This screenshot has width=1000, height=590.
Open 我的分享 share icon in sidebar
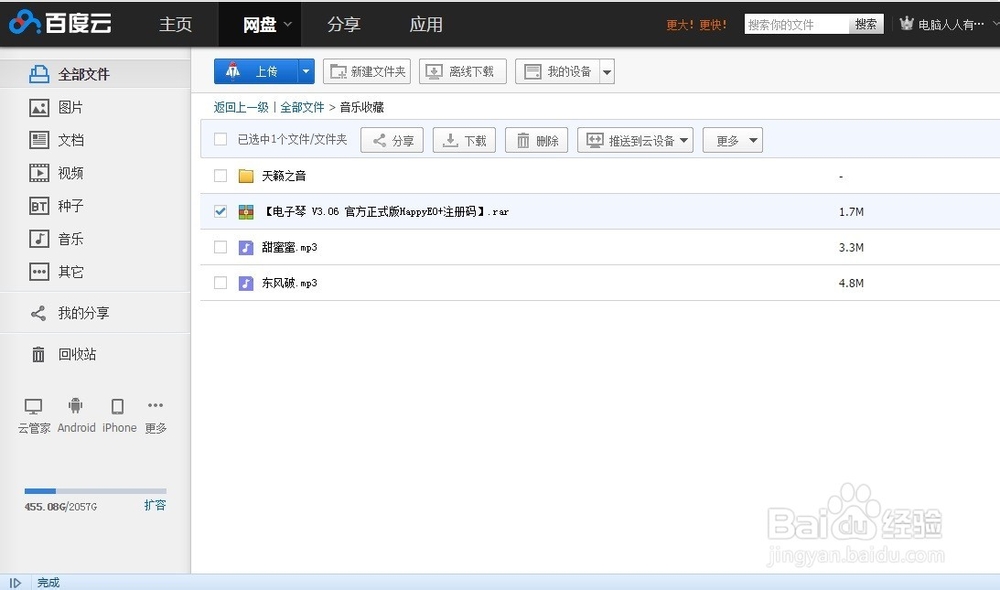38,313
